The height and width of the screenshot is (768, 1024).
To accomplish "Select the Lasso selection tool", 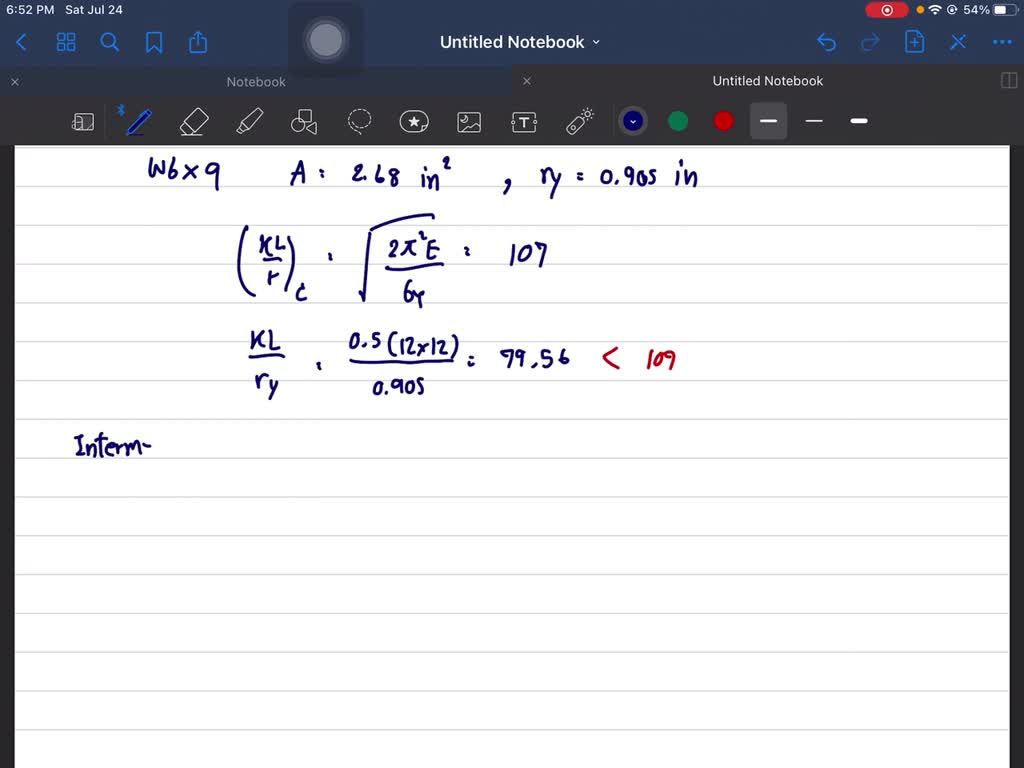I will [x=359, y=121].
